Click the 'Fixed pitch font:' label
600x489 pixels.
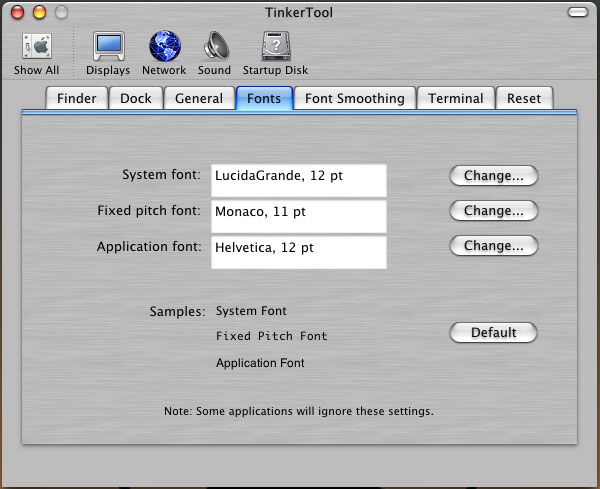[x=149, y=211]
